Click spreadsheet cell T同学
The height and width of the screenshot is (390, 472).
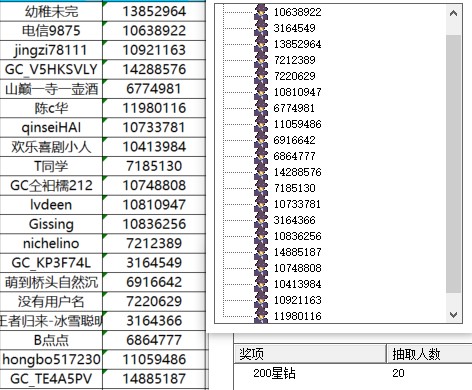click(x=51, y=166)
